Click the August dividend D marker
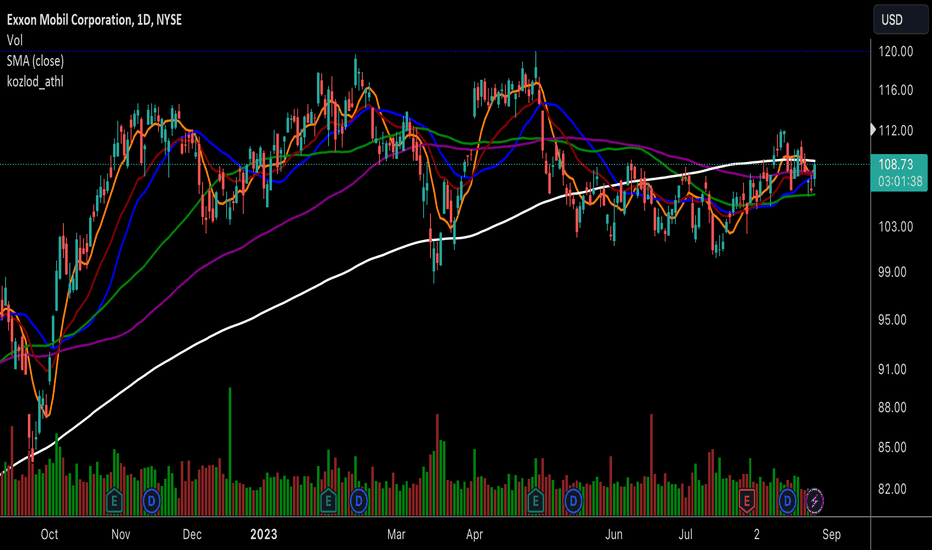This screenshot has width=932, height=550. (788, 501)
